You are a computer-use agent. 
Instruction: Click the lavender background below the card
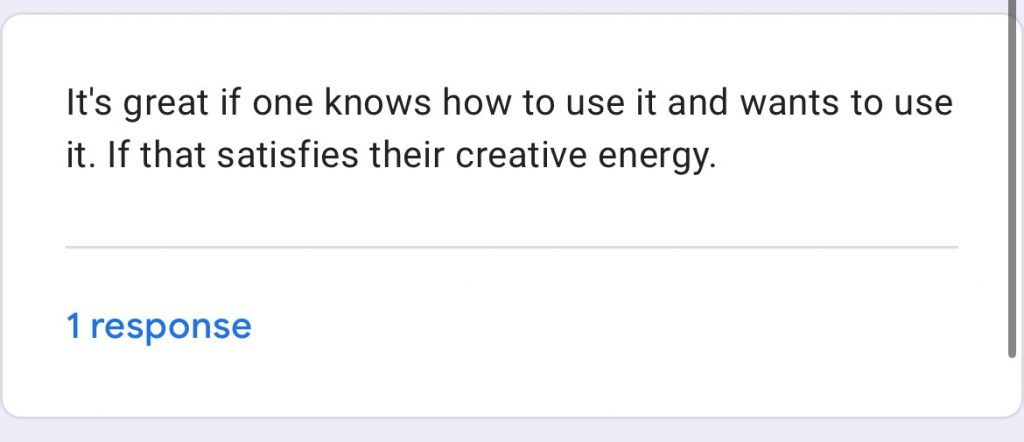pyautogui.click(x=511, y=431)
